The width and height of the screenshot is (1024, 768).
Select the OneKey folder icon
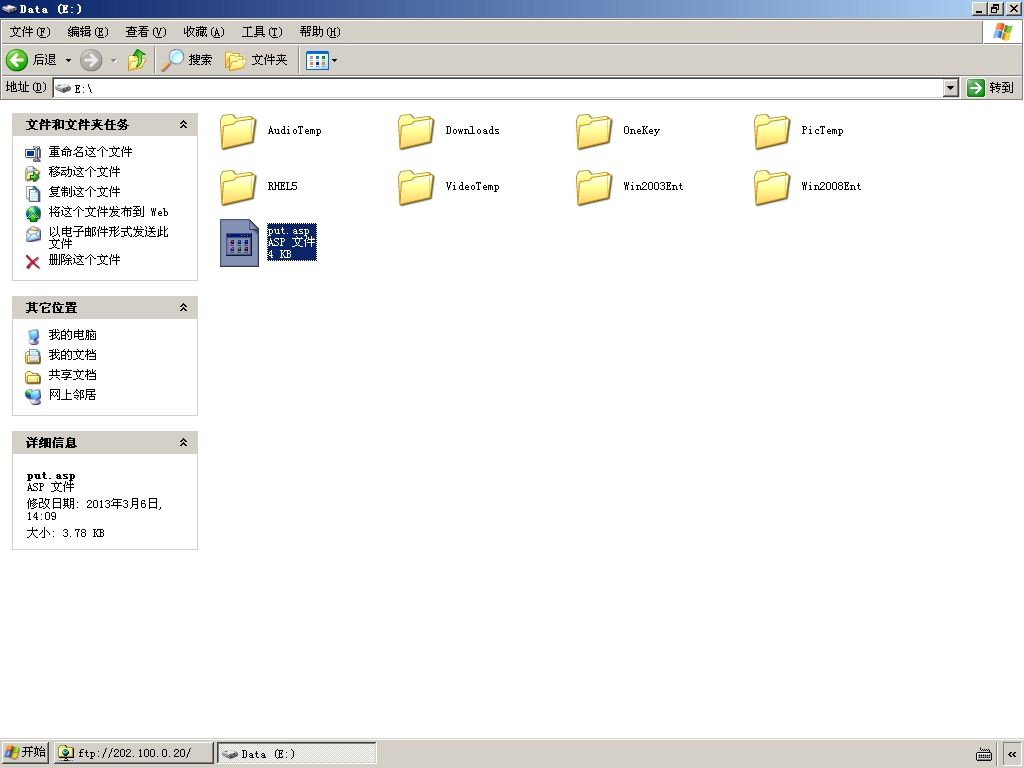(x=594, y=131)
